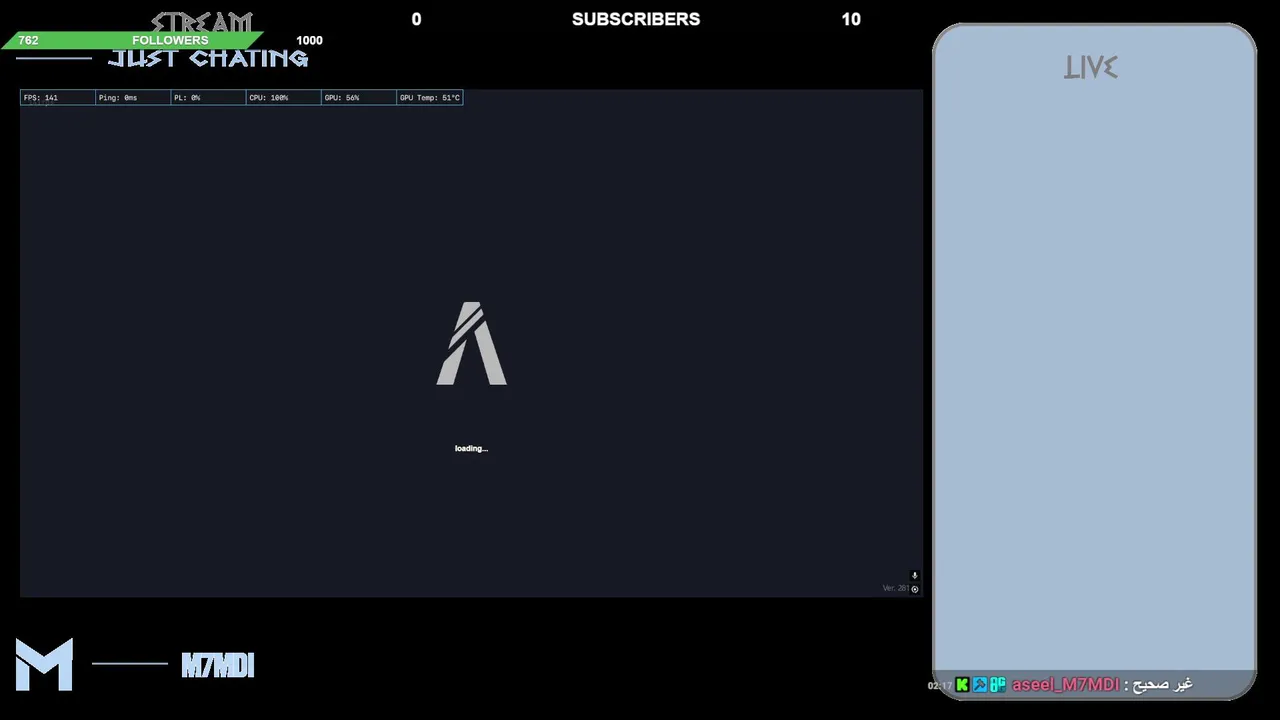The height and width of the screenshot is (720, 1280).
Task: Click the round icon beside Ver. 281
Action: click(x=914, y=589)
